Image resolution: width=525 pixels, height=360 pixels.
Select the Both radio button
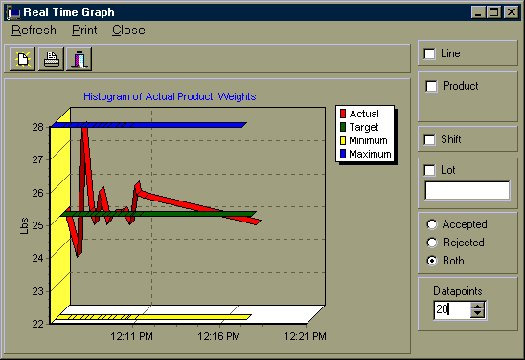(432, 261)
